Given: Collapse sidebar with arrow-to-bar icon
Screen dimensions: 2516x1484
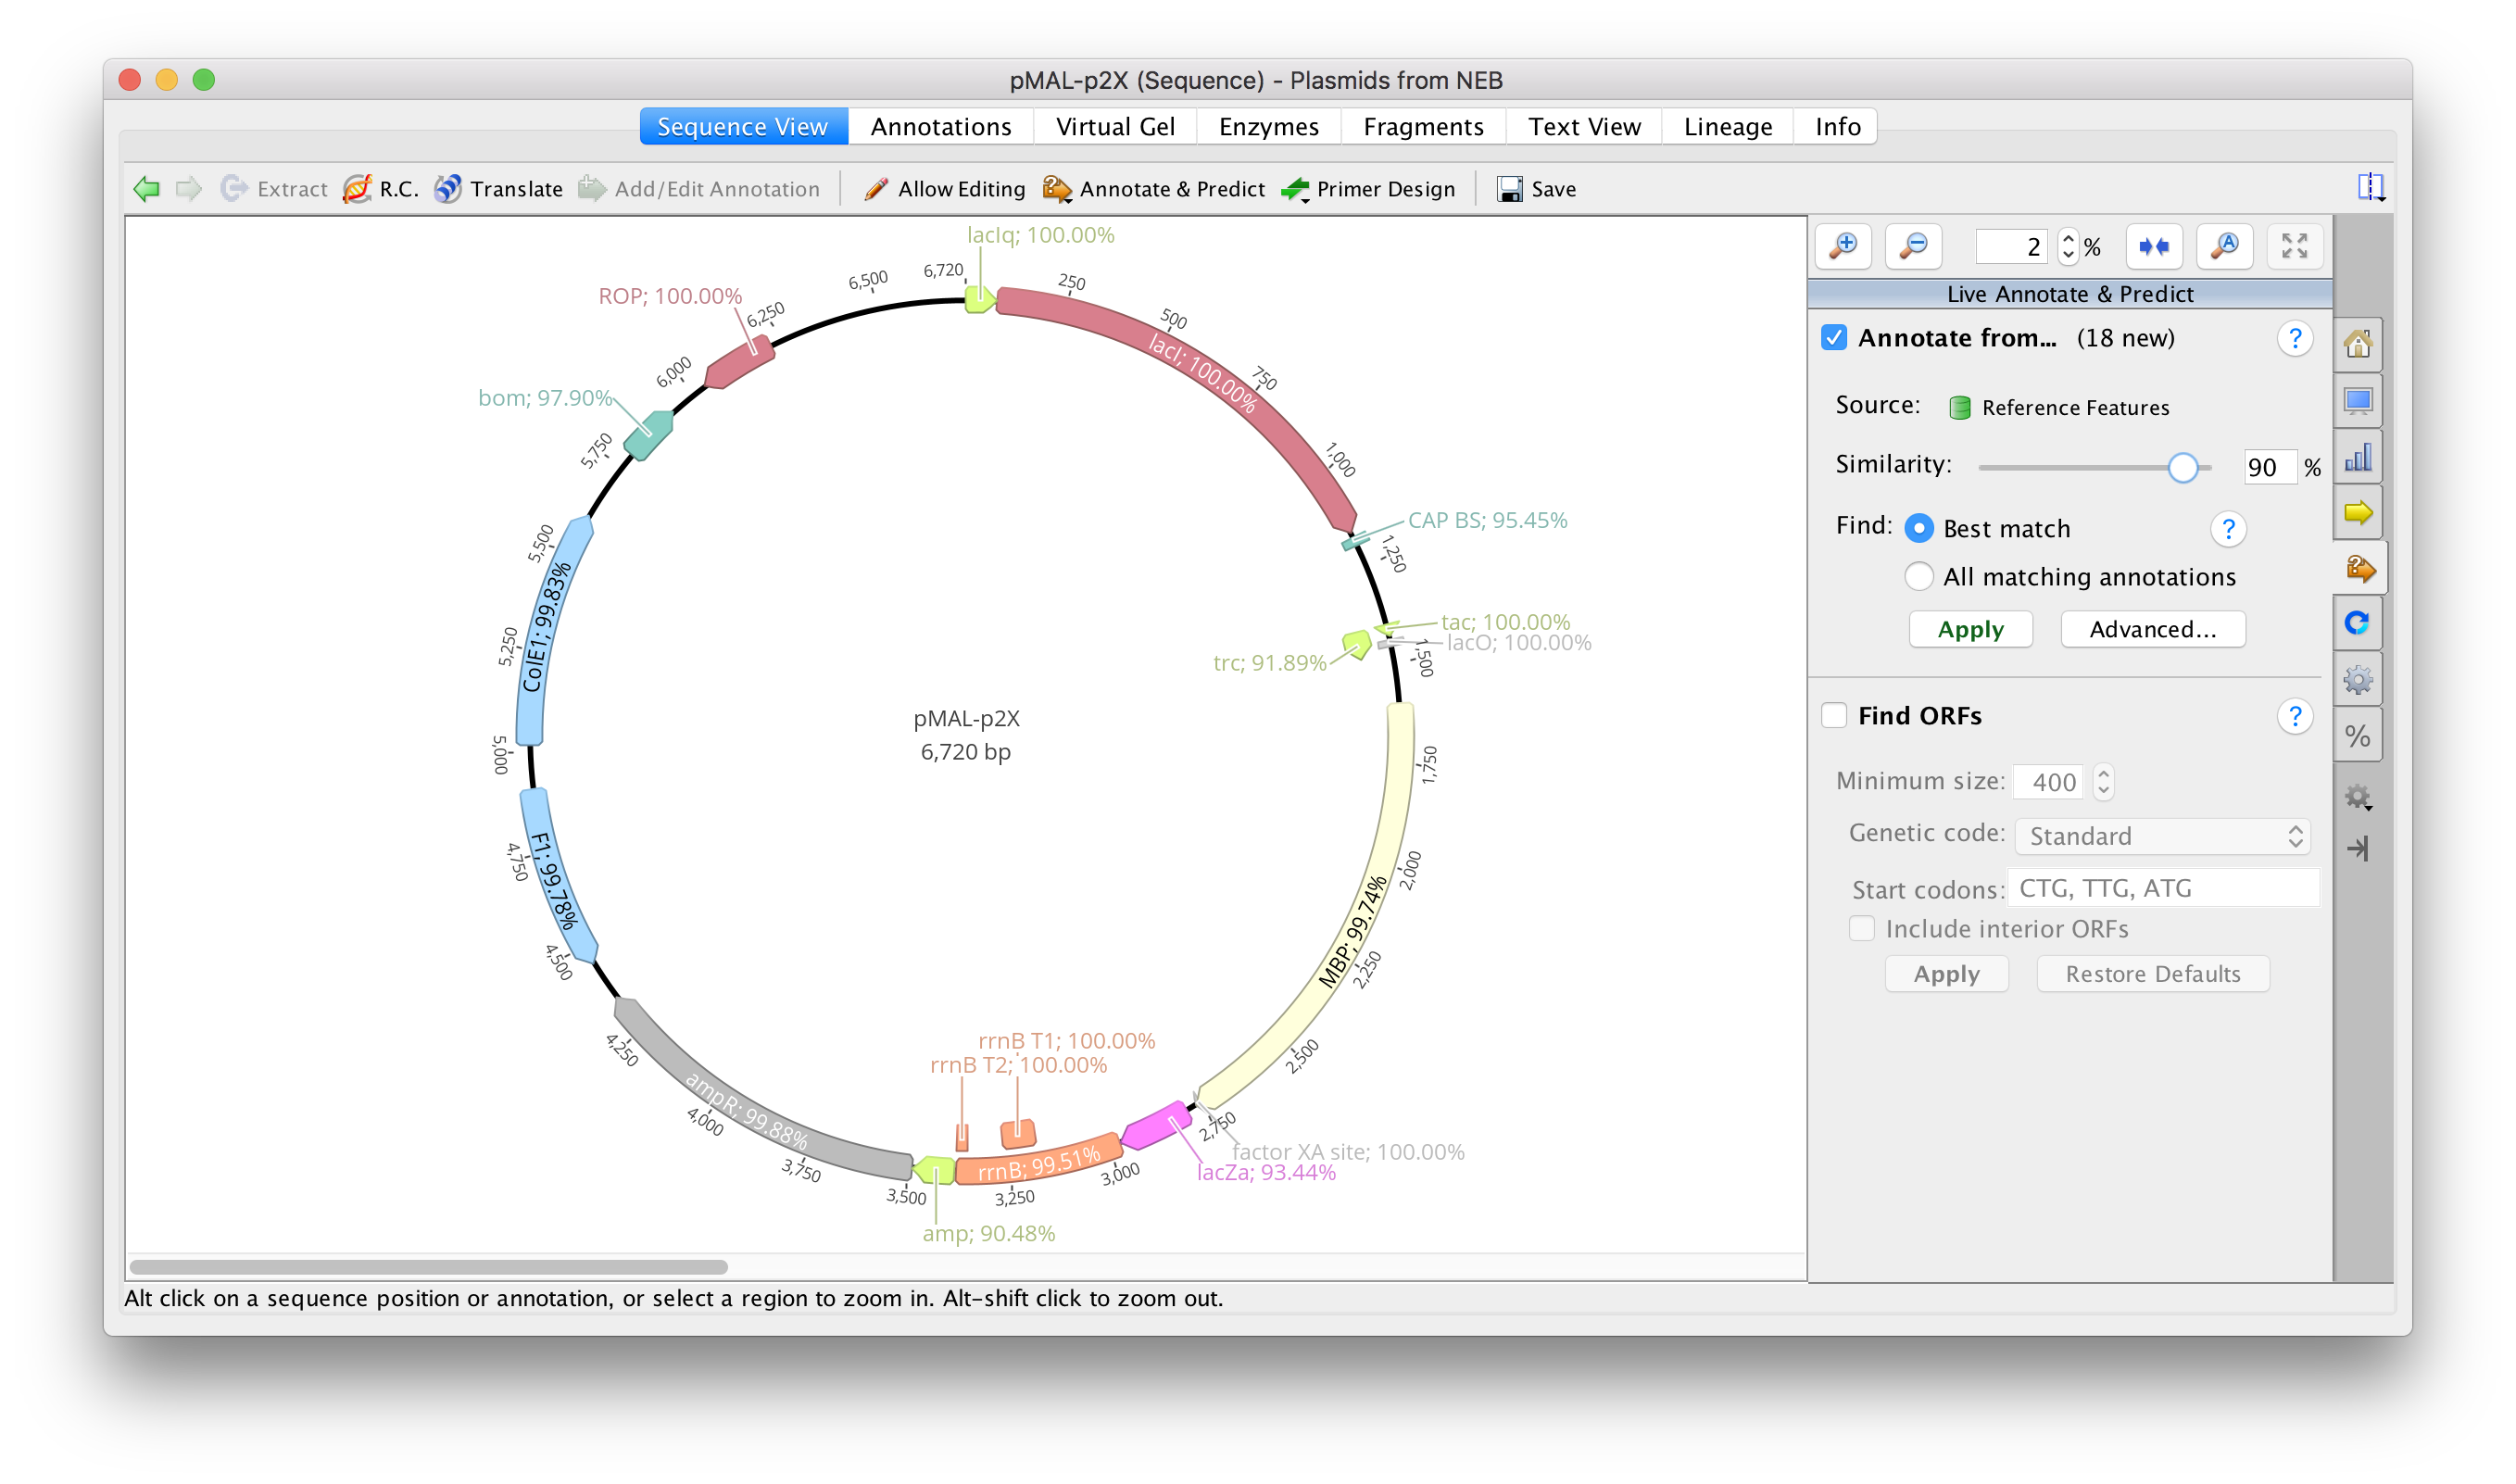Looking at the screenshot, I should (2357, 849).
